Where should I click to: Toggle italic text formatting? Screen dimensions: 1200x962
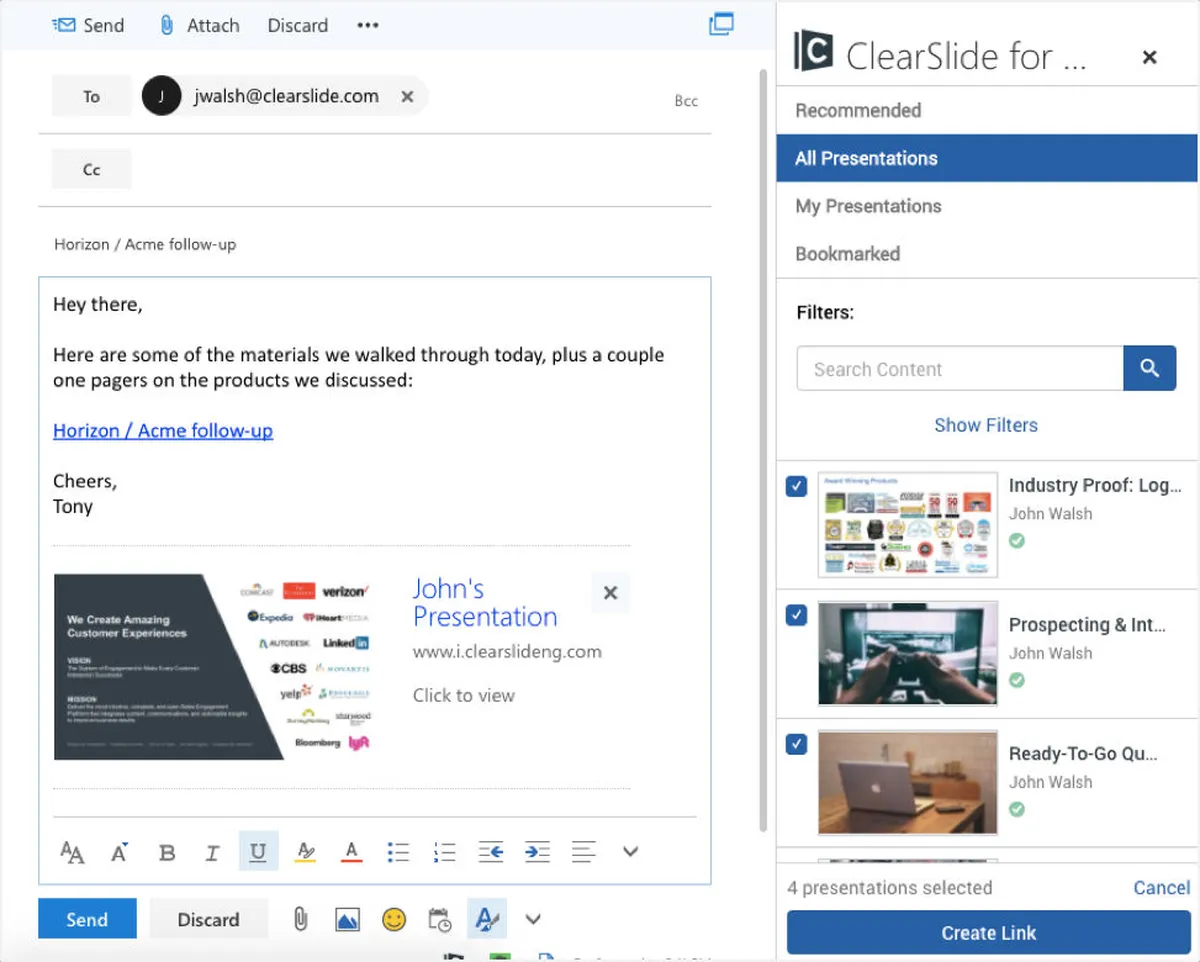tap(212, 852)
